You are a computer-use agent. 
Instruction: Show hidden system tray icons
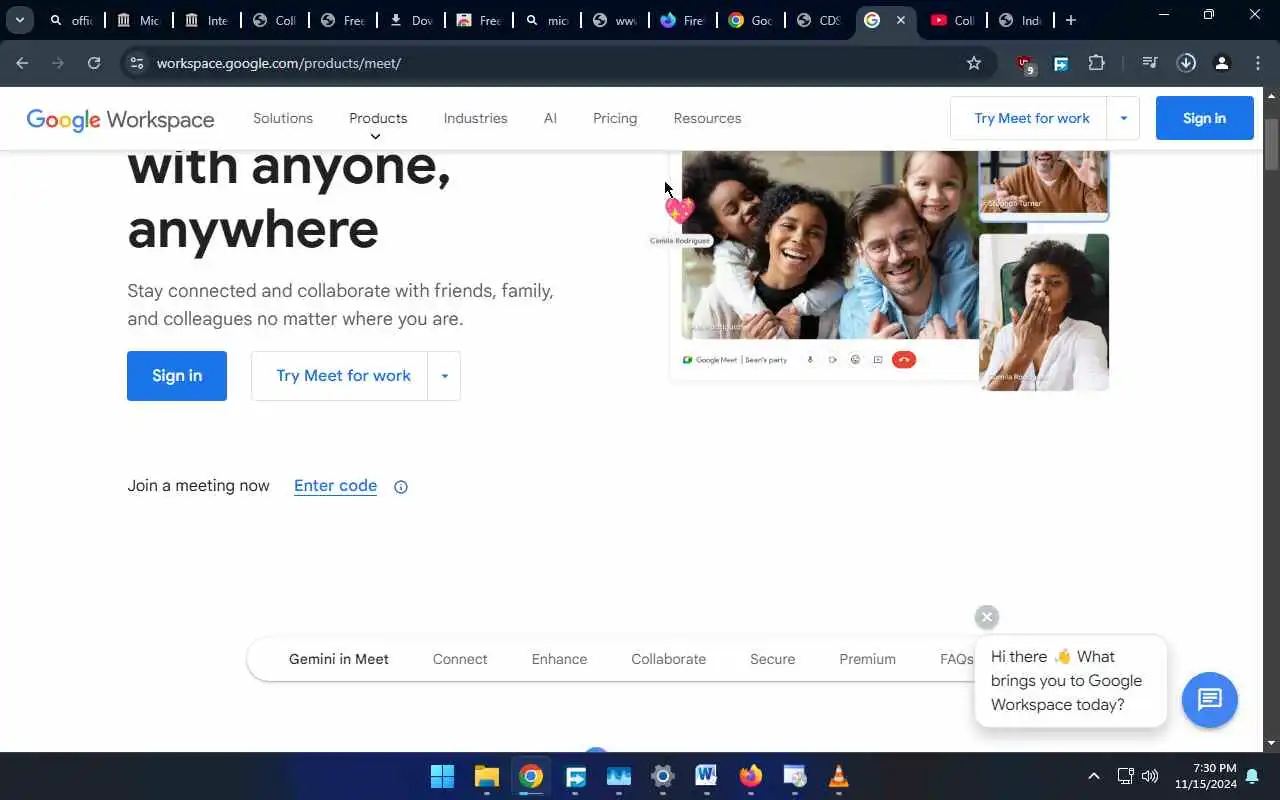pos(1094,776)
